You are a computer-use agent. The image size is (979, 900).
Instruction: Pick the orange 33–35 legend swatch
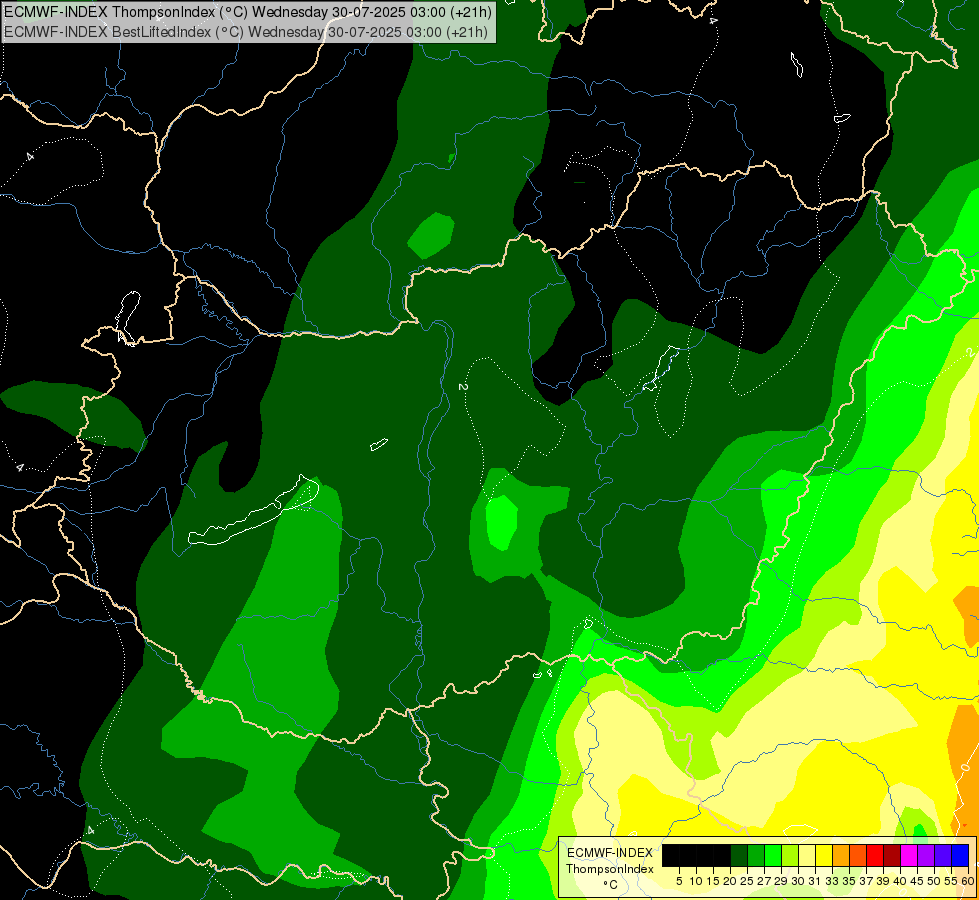point(841,855)
